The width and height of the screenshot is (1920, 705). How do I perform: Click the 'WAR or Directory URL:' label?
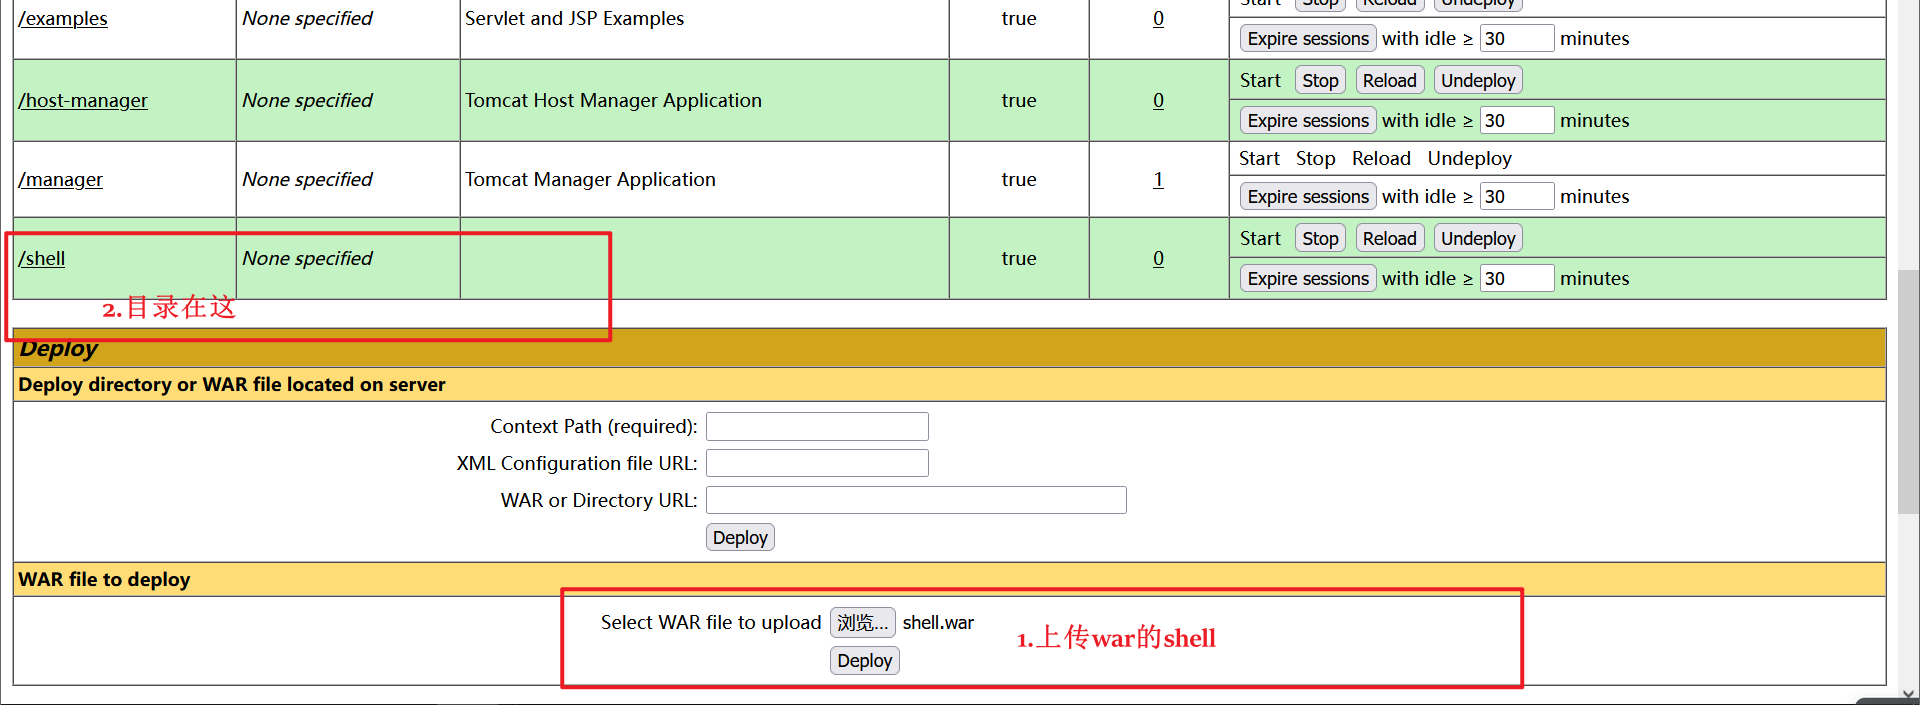click(x=599, y=501)
